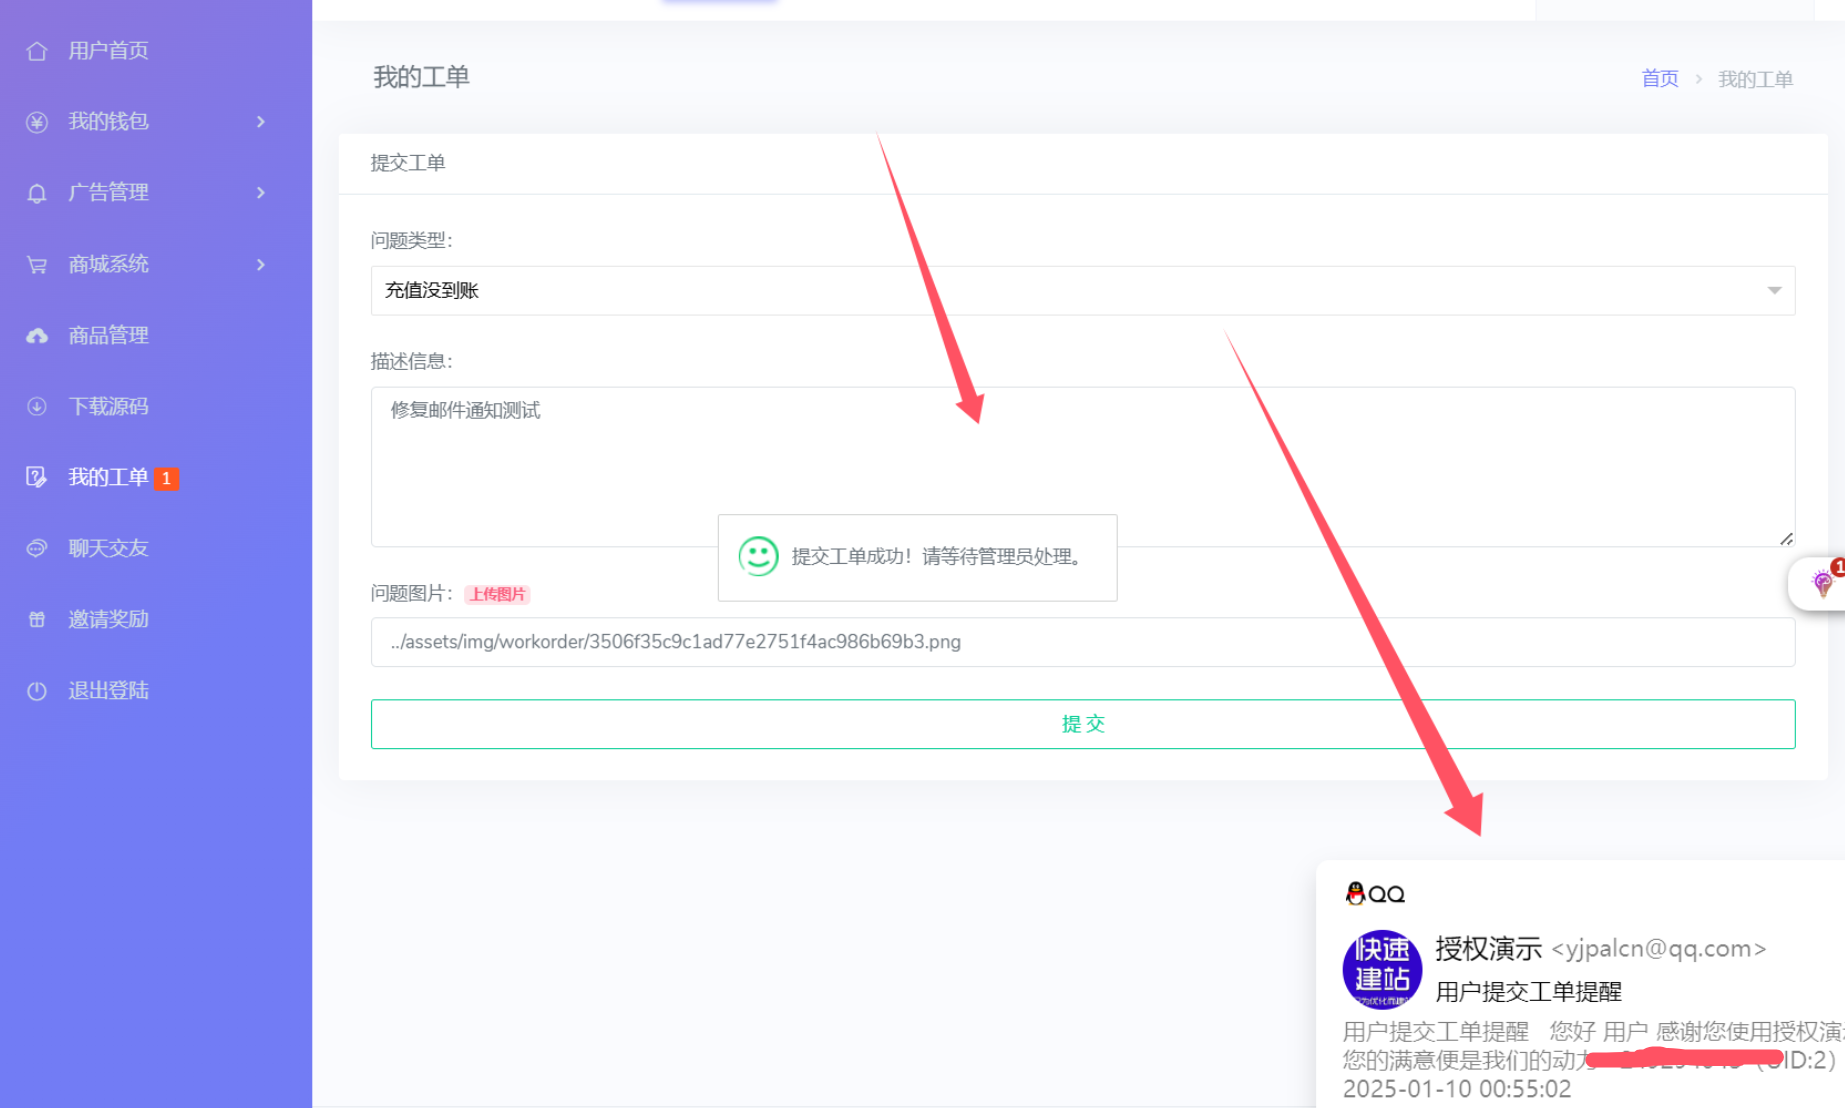Open the 问题类型 dropdown showing 充值没到账
The image size is (1845, 1108).
pyautogui.click(x=1082, y=291)
